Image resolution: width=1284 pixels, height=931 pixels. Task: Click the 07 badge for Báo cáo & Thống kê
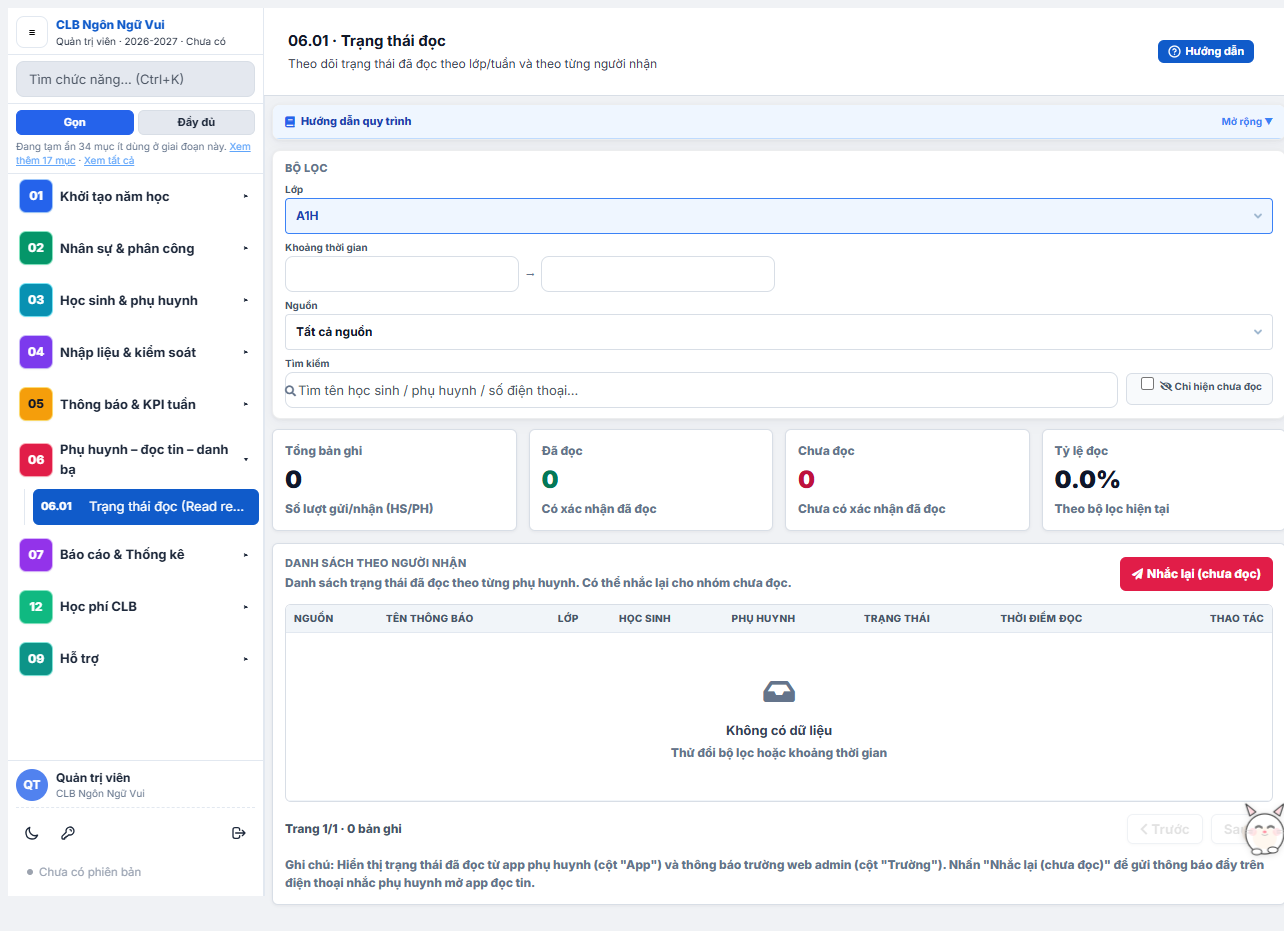[x=36, y=554]
